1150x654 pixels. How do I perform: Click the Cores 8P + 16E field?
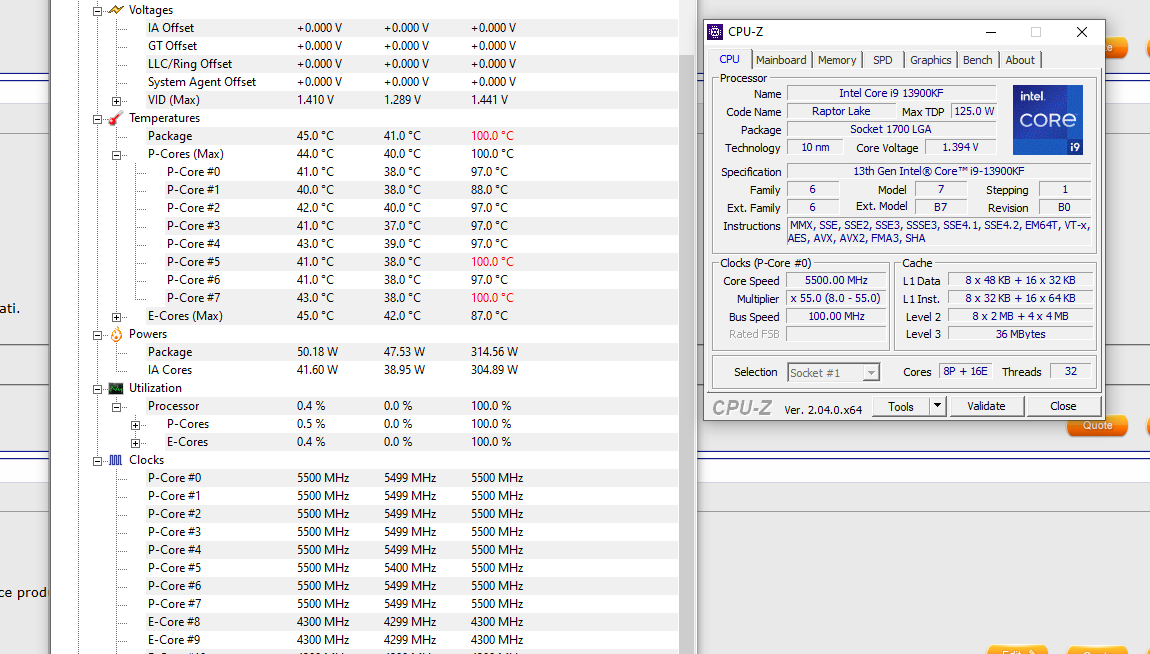965,372
